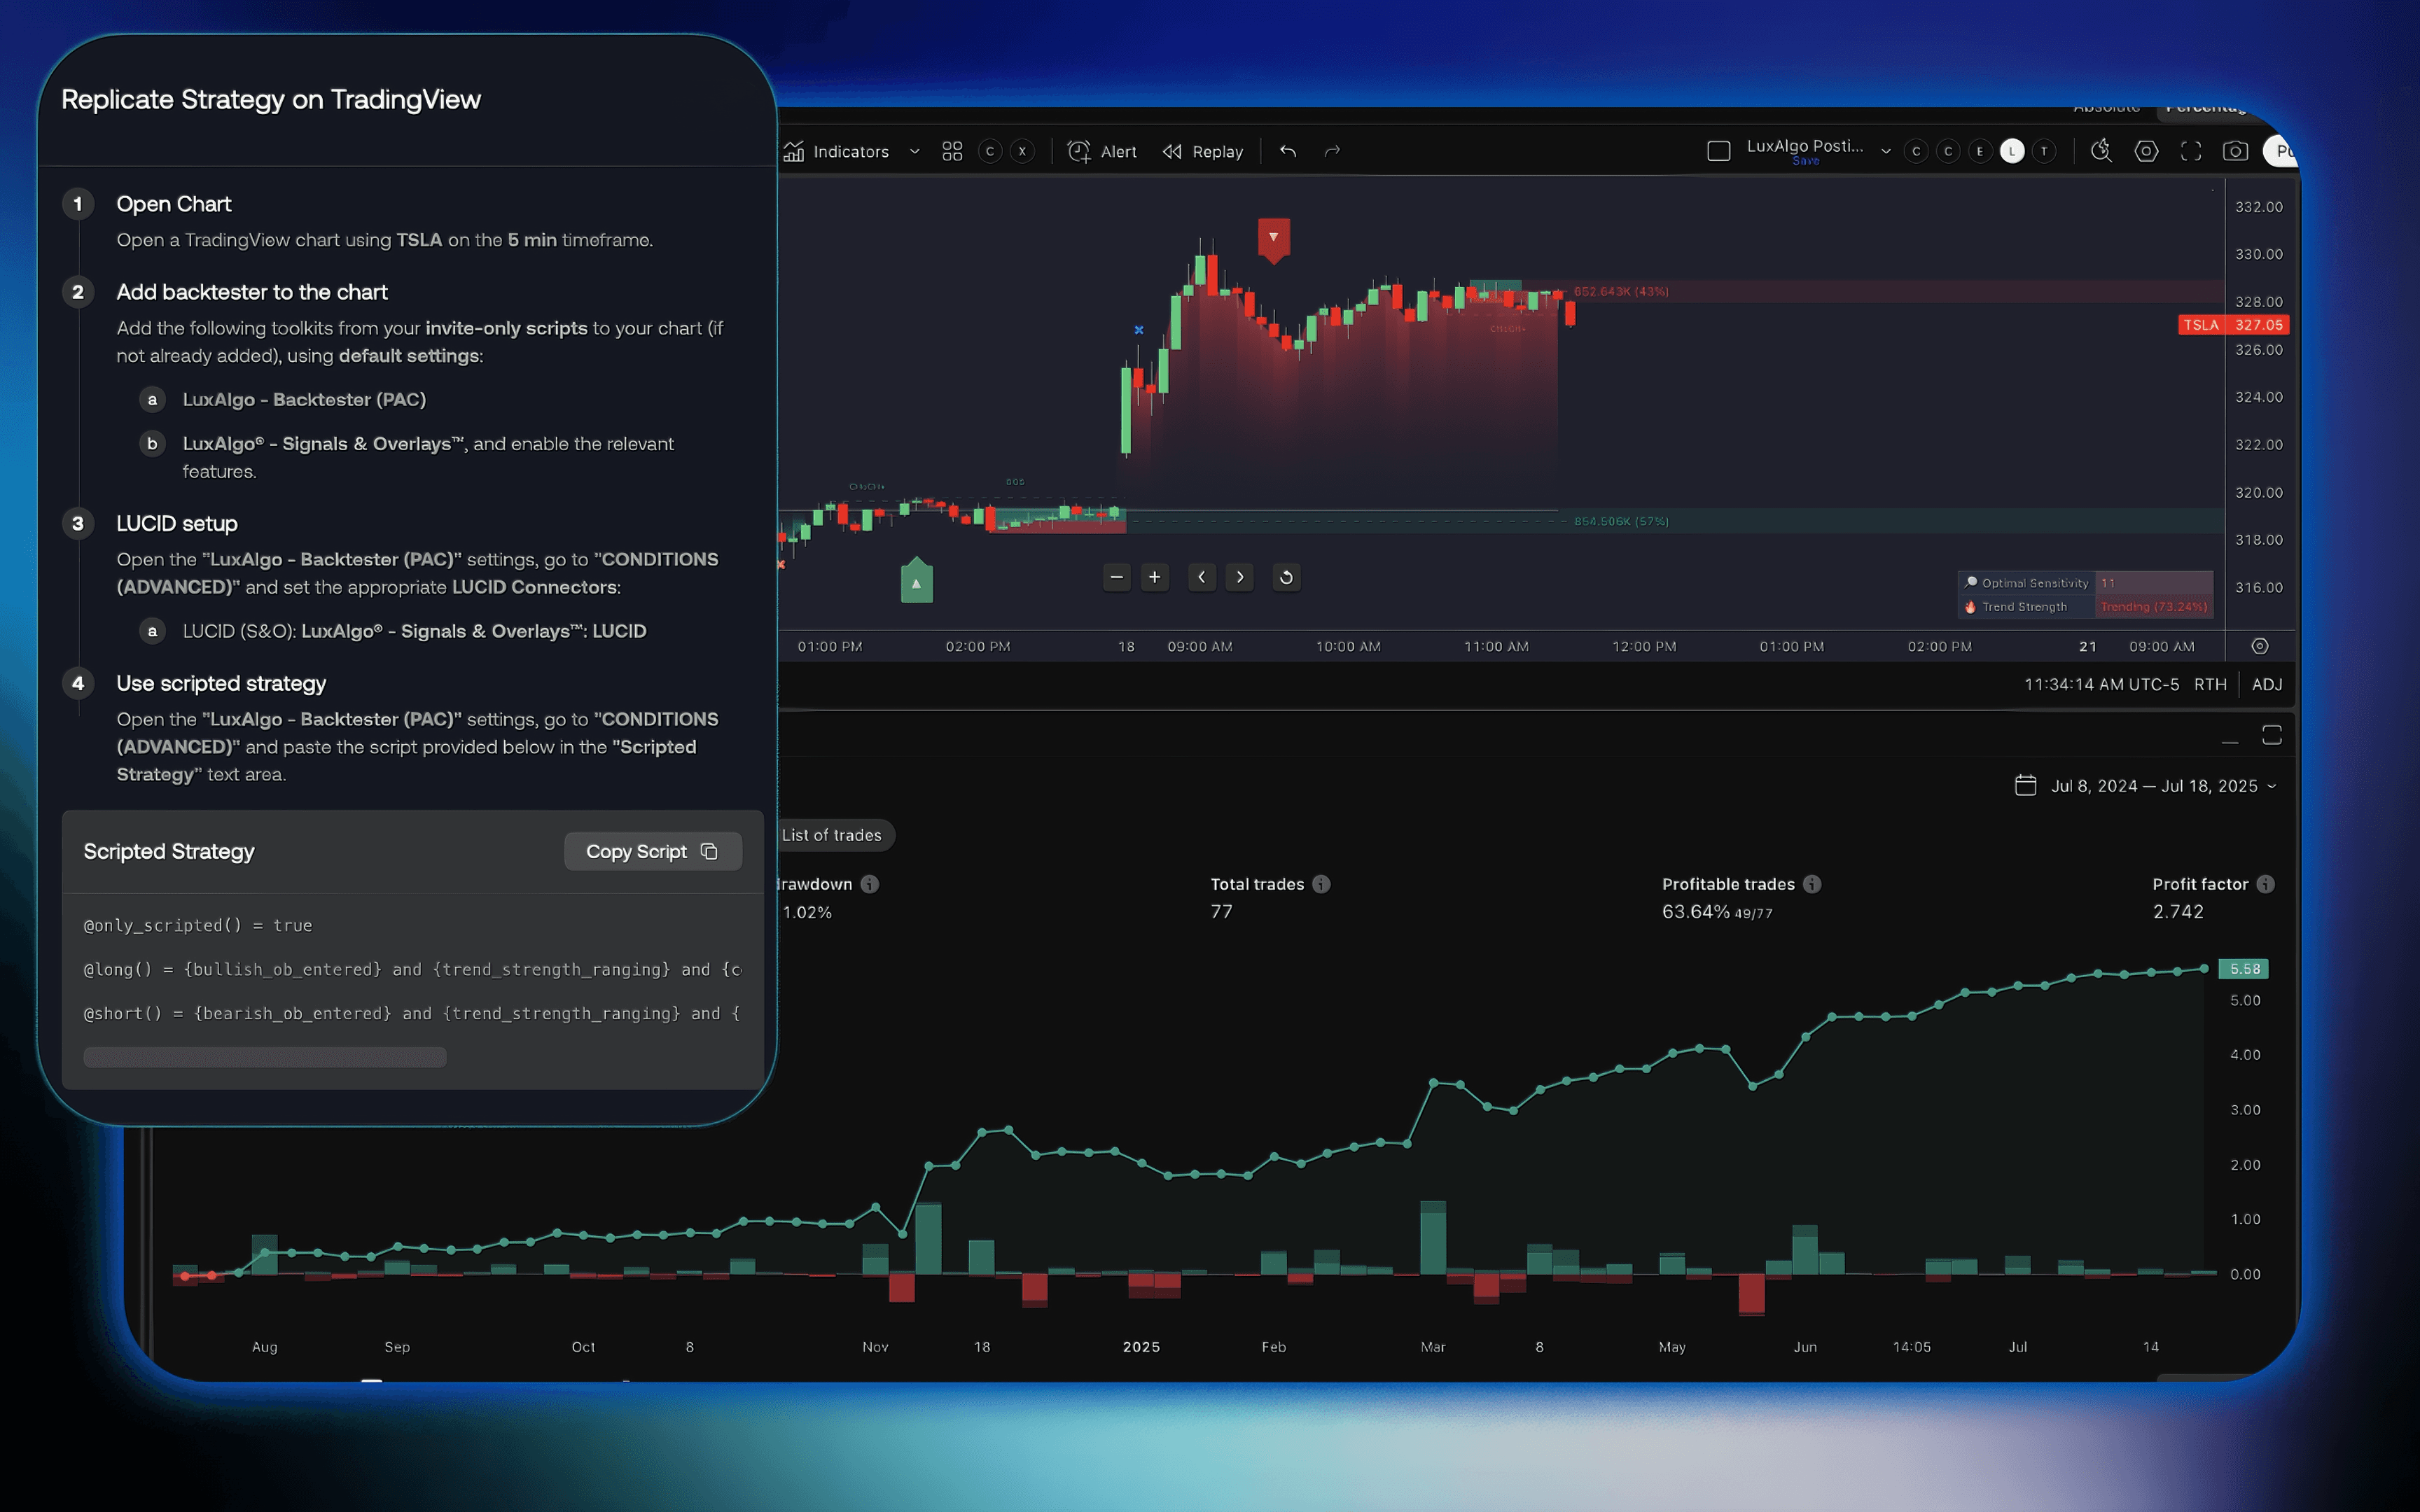2420x1512 pixels.
Task: Open the indicator templates grid icon
Action: 952,151
